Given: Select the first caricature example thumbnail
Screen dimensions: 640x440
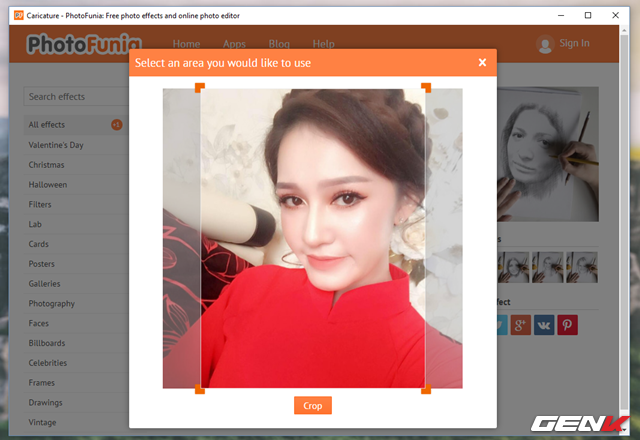Looking at the screenshot, I should click(513, 267).
